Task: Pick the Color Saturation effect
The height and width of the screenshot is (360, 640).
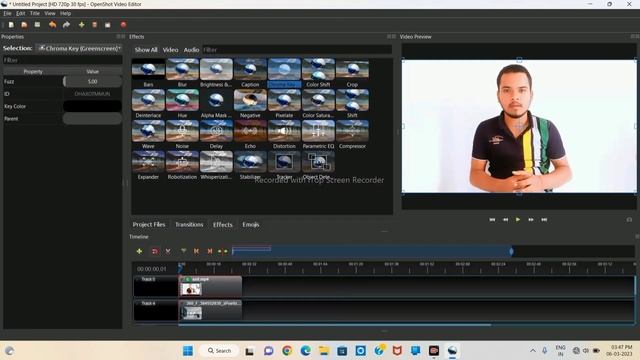Action: coord(318,104)
